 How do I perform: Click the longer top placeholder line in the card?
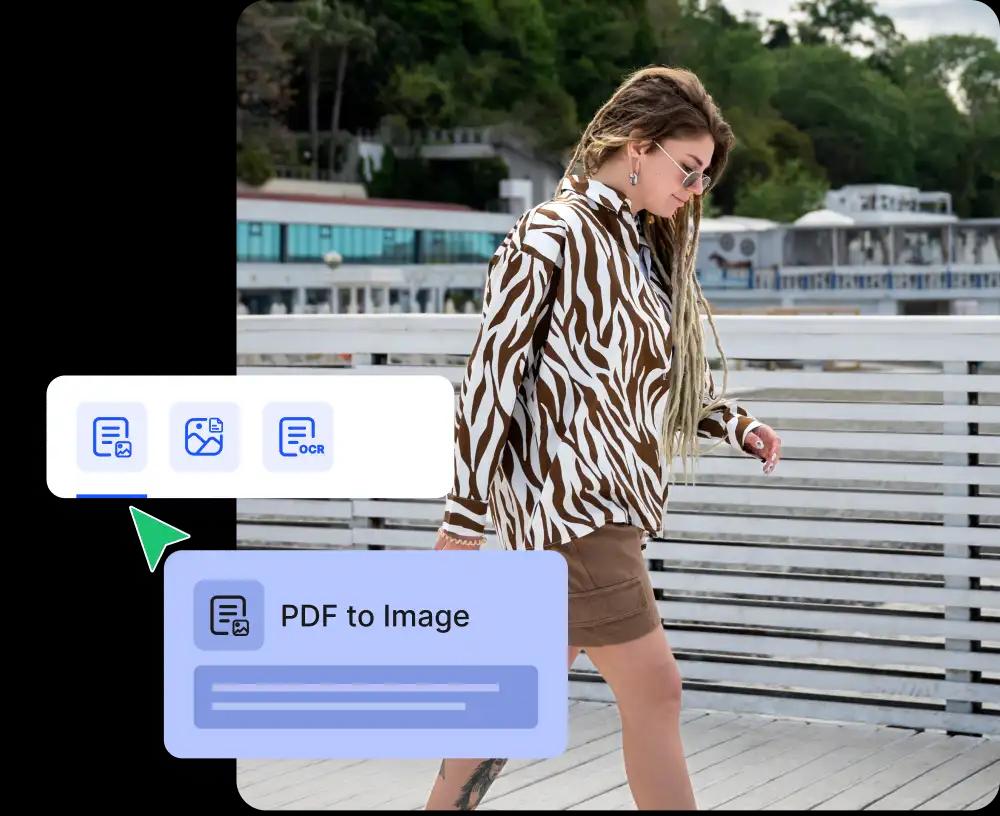[x=355, y=688]
